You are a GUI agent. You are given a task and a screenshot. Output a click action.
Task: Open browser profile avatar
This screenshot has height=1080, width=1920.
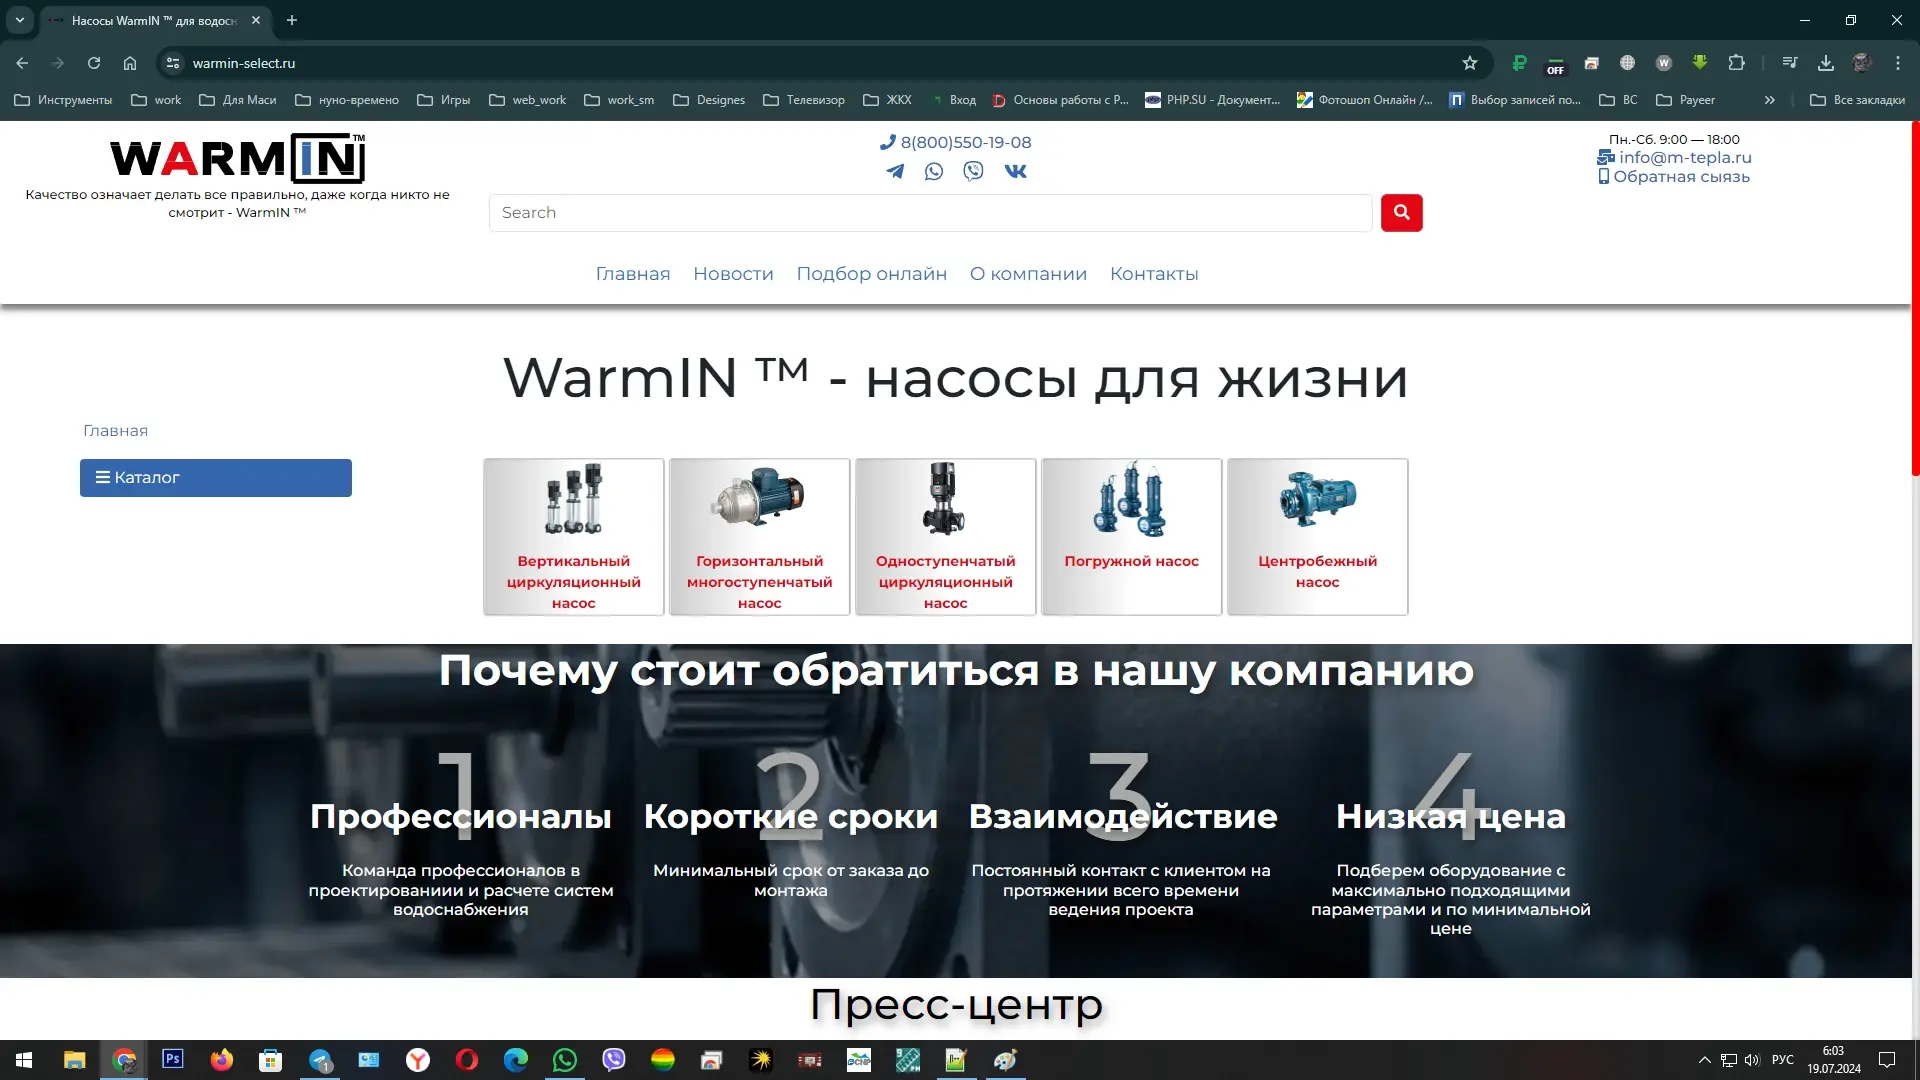pos(1862,63)
